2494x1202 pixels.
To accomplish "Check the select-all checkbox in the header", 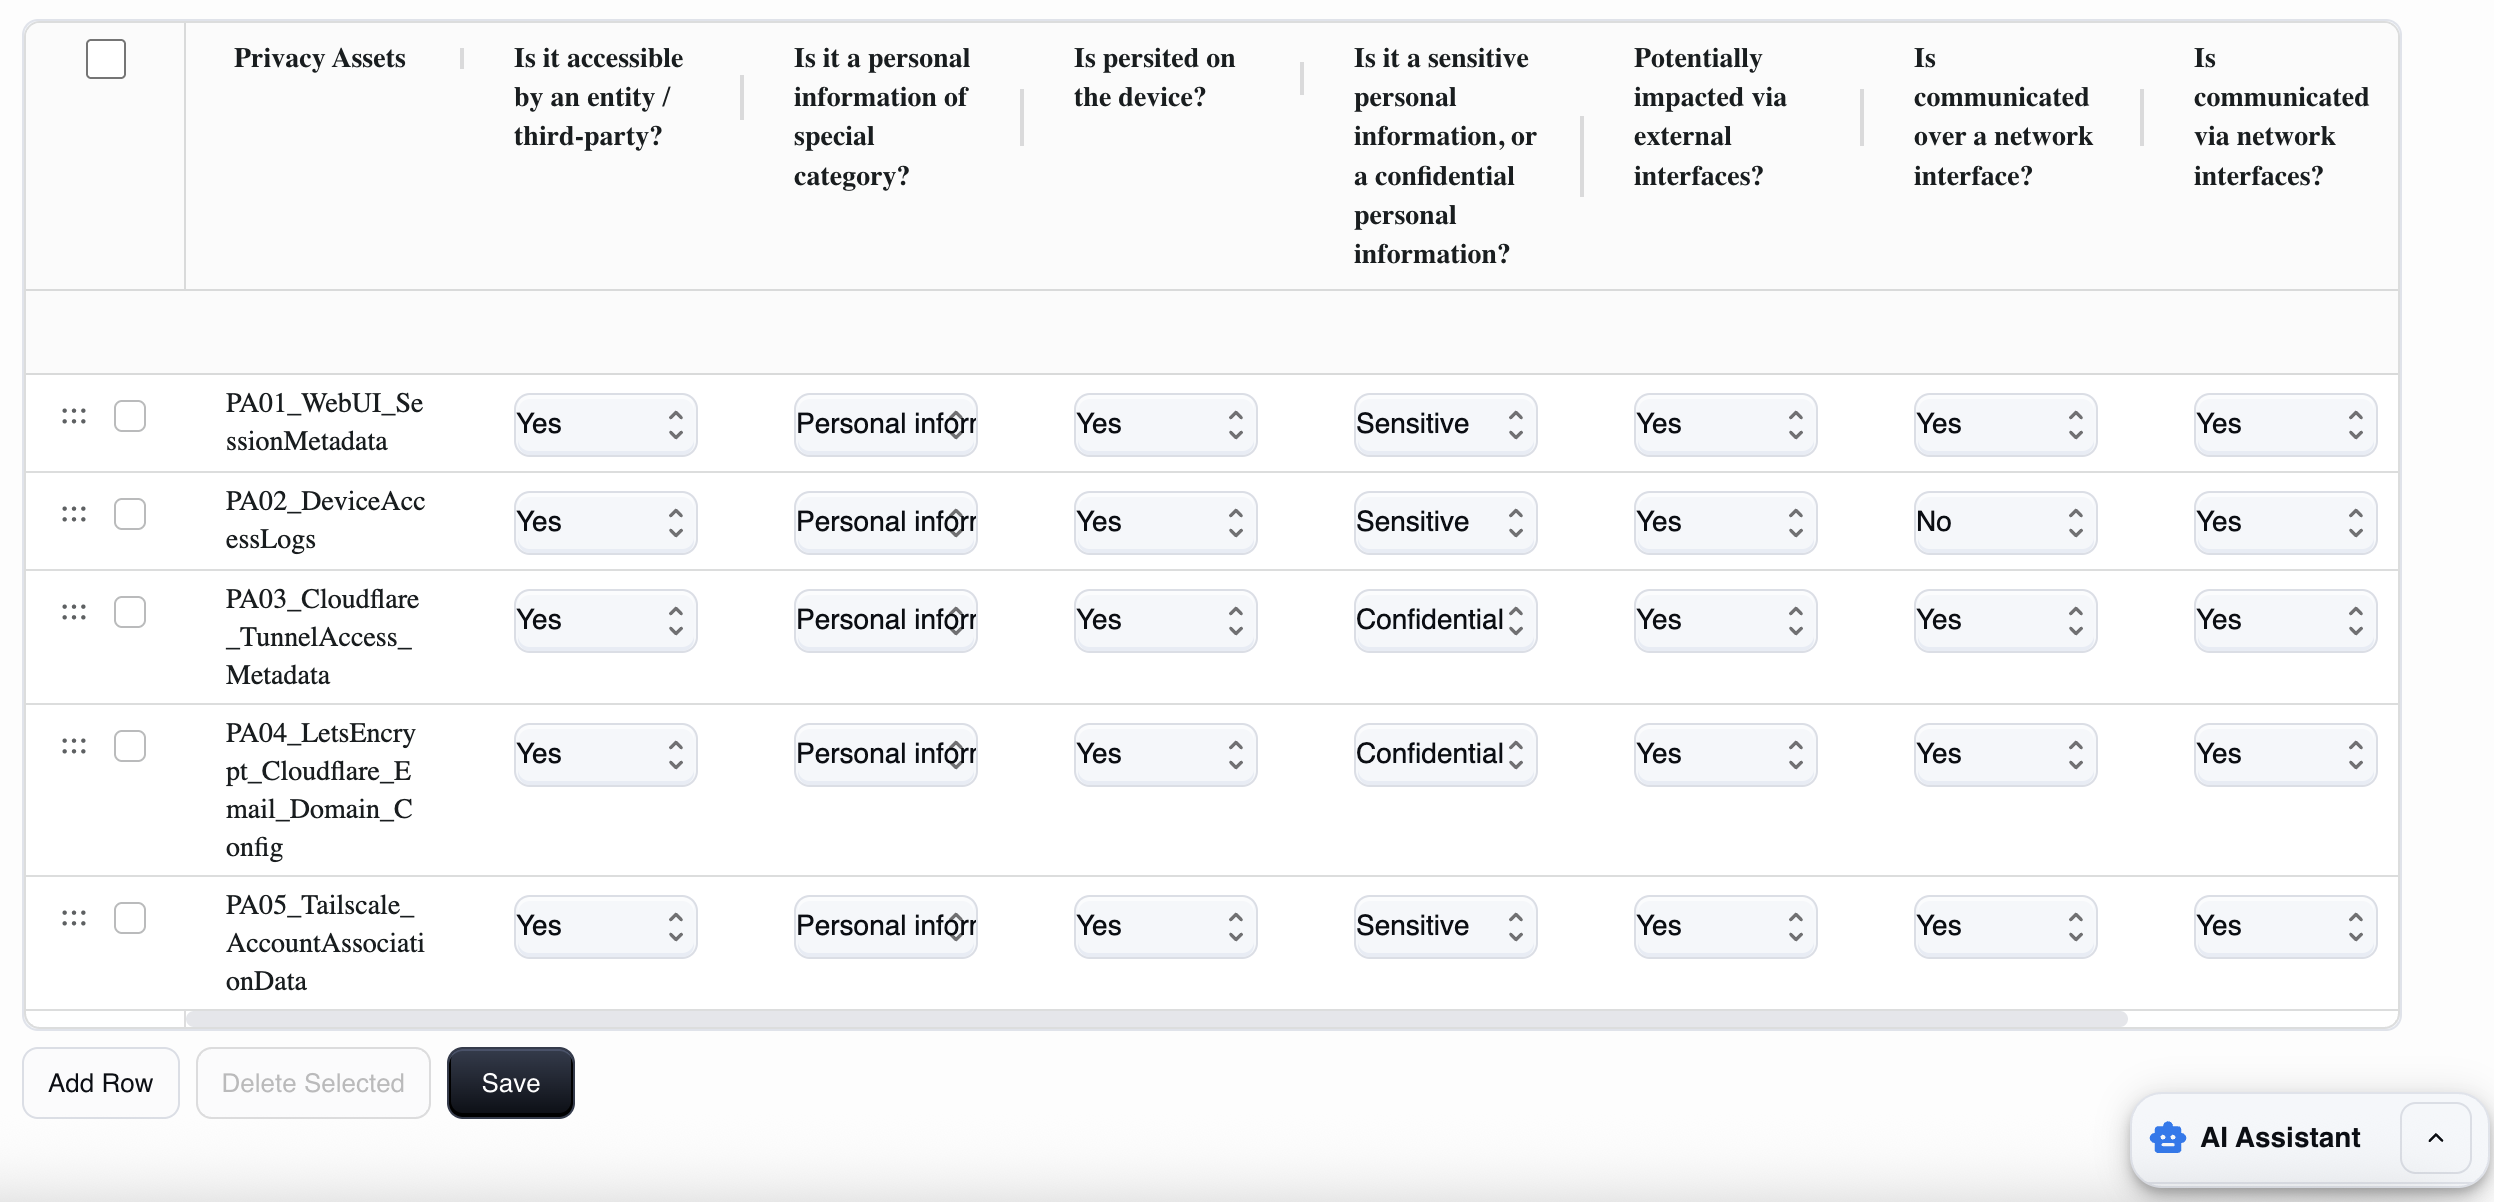I will (x=105, y=58).
